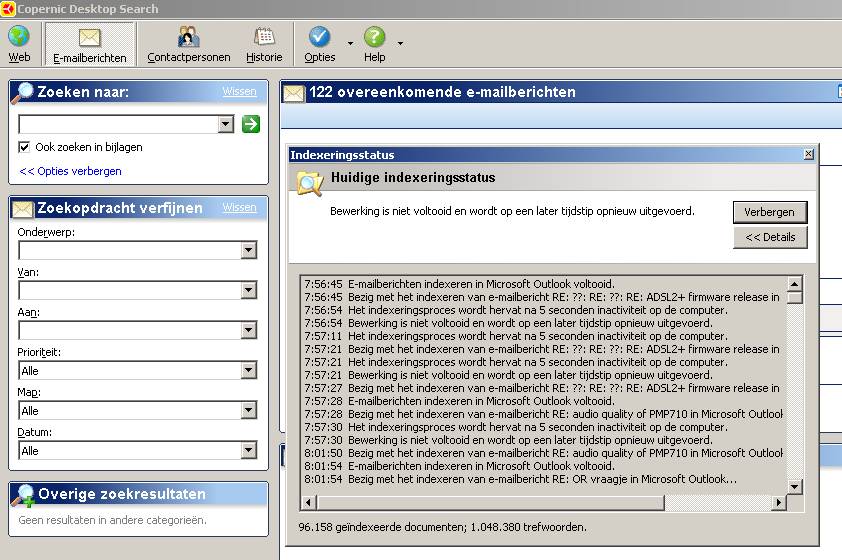Toggle Ook zoeken in bijlagen checkbox
Image resolution: width=842 pixels, height=560 pixels.
(x=24, y=147)
